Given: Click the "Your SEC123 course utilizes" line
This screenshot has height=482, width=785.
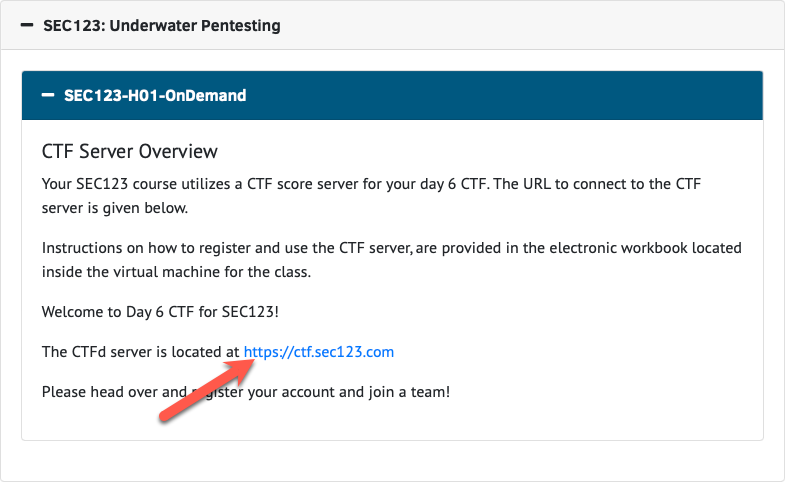Looking at the screenshot, I should pyautogui.click(x=130, y=184).
